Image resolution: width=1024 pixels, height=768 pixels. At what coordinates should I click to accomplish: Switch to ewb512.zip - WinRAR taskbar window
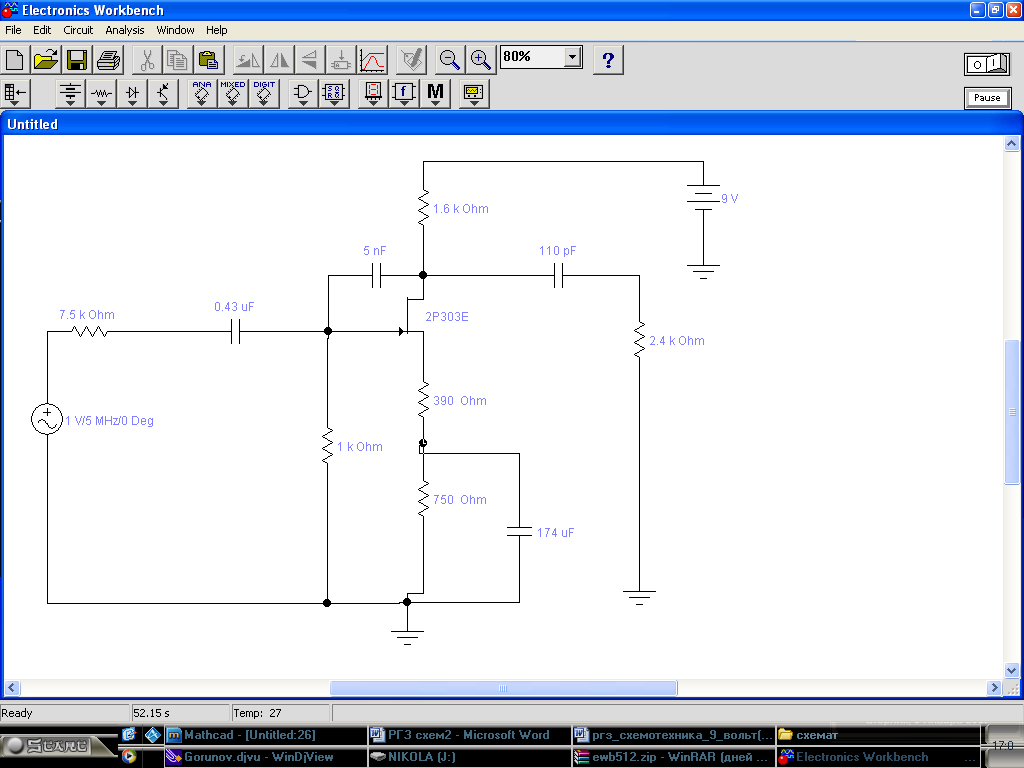point(673,757)
